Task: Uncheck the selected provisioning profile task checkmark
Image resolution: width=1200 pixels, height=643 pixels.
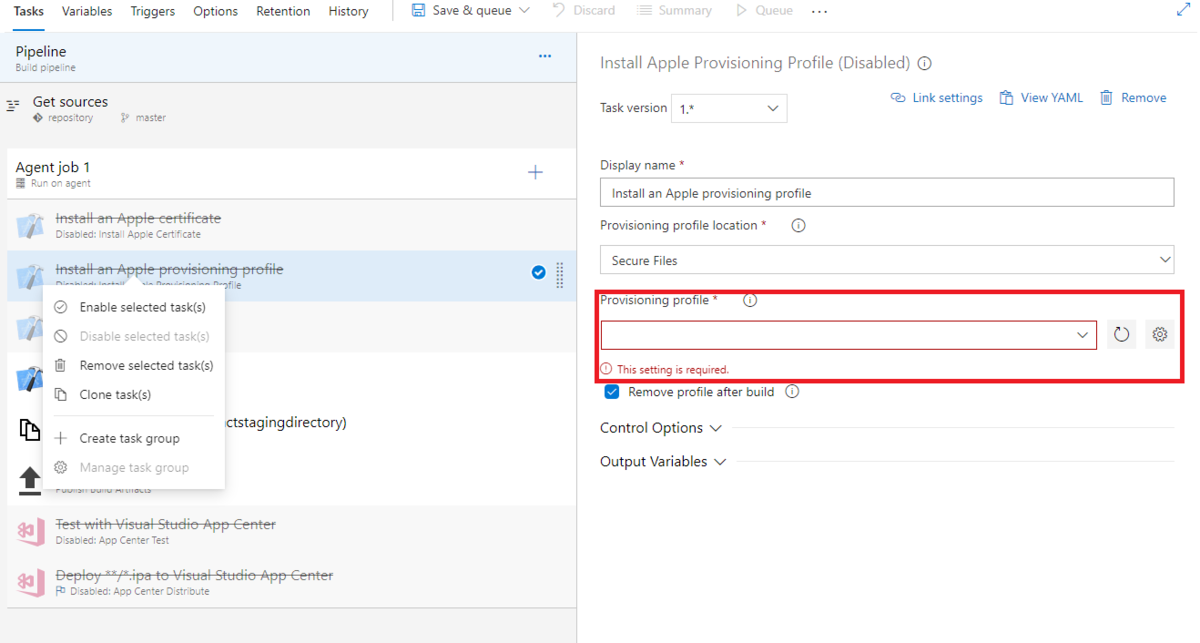Action: tap(539, 272)
